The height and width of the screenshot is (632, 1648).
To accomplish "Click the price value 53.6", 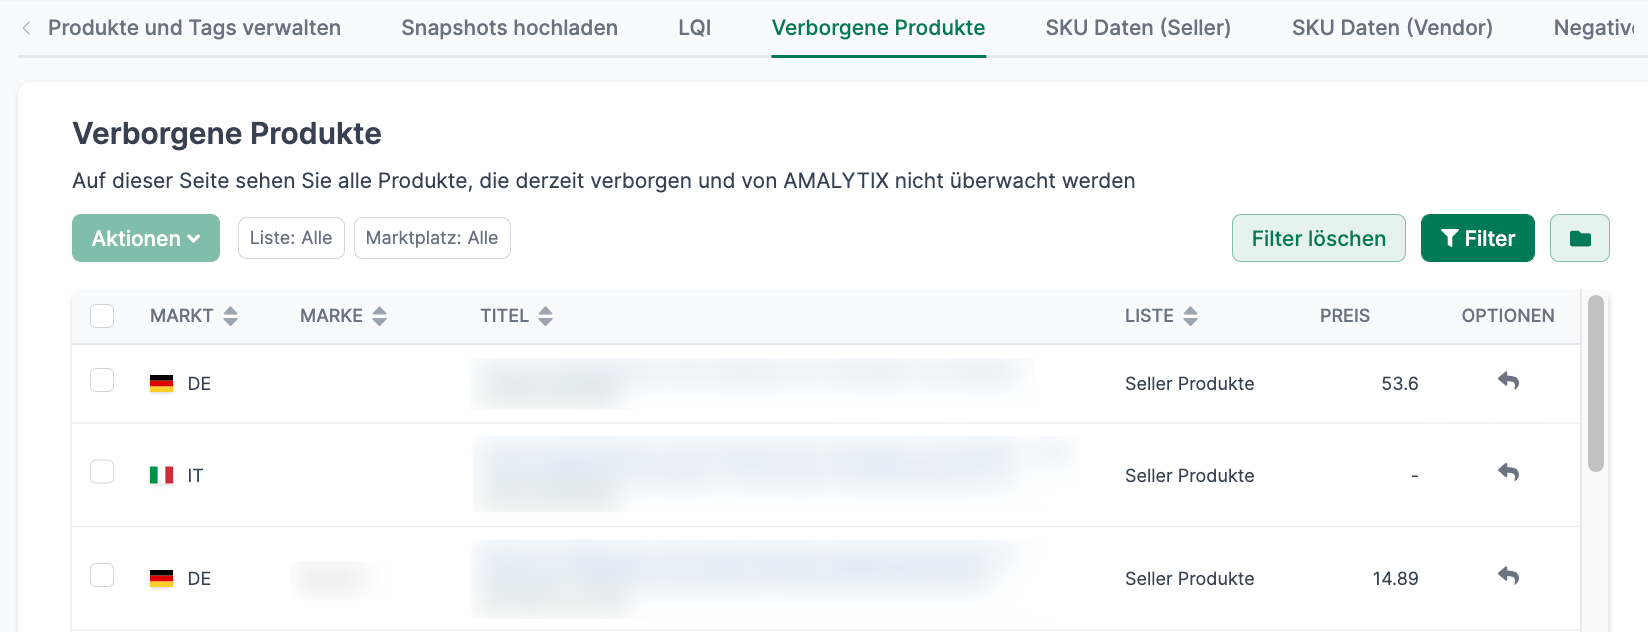I will [x=1399, y=384].
